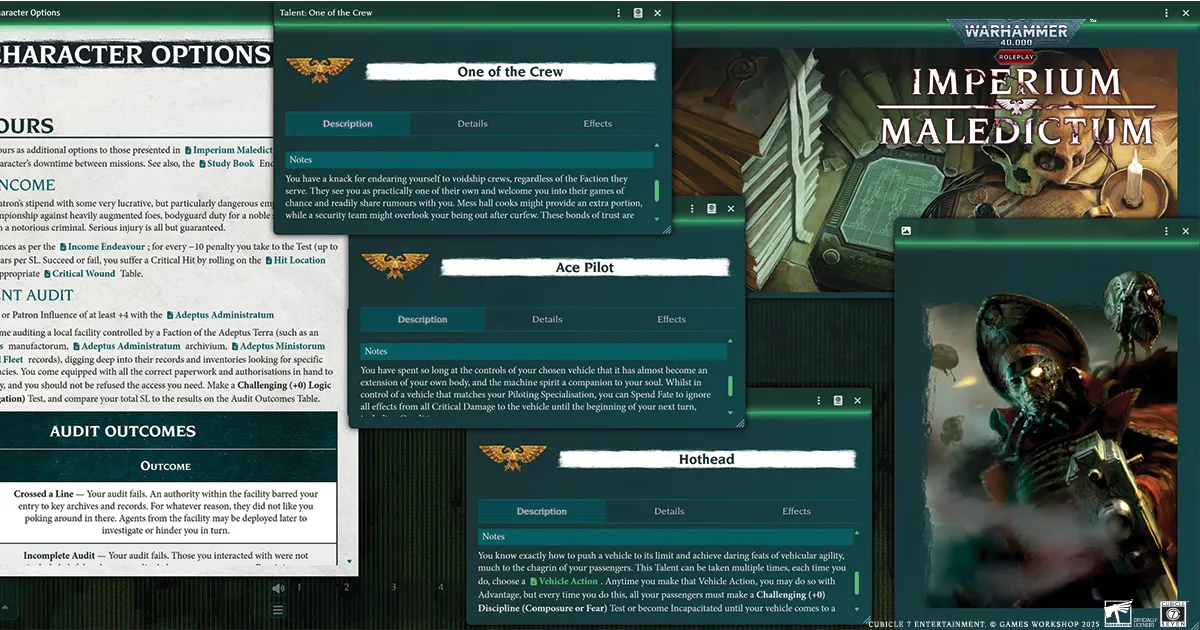The image size is (1200, 630).
Task: Edit the Ace Pilot name field
Action: click(x=585, y=268)
